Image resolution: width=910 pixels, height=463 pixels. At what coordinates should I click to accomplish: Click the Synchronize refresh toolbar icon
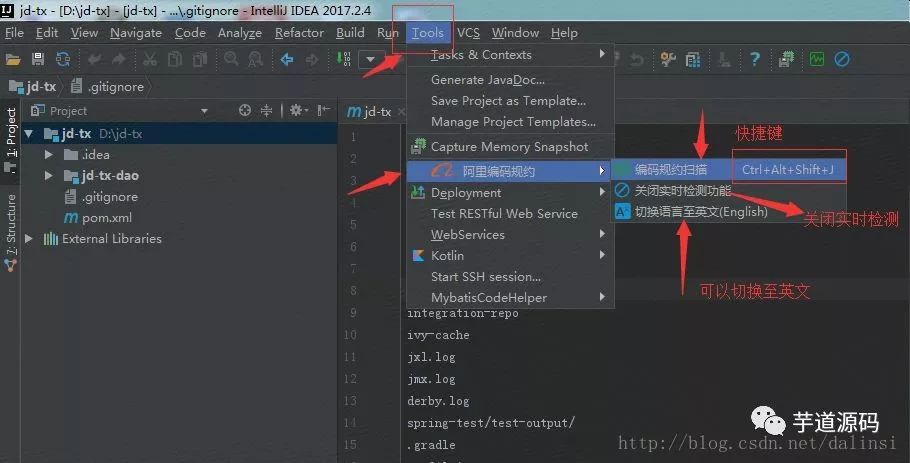coord(63,59)
